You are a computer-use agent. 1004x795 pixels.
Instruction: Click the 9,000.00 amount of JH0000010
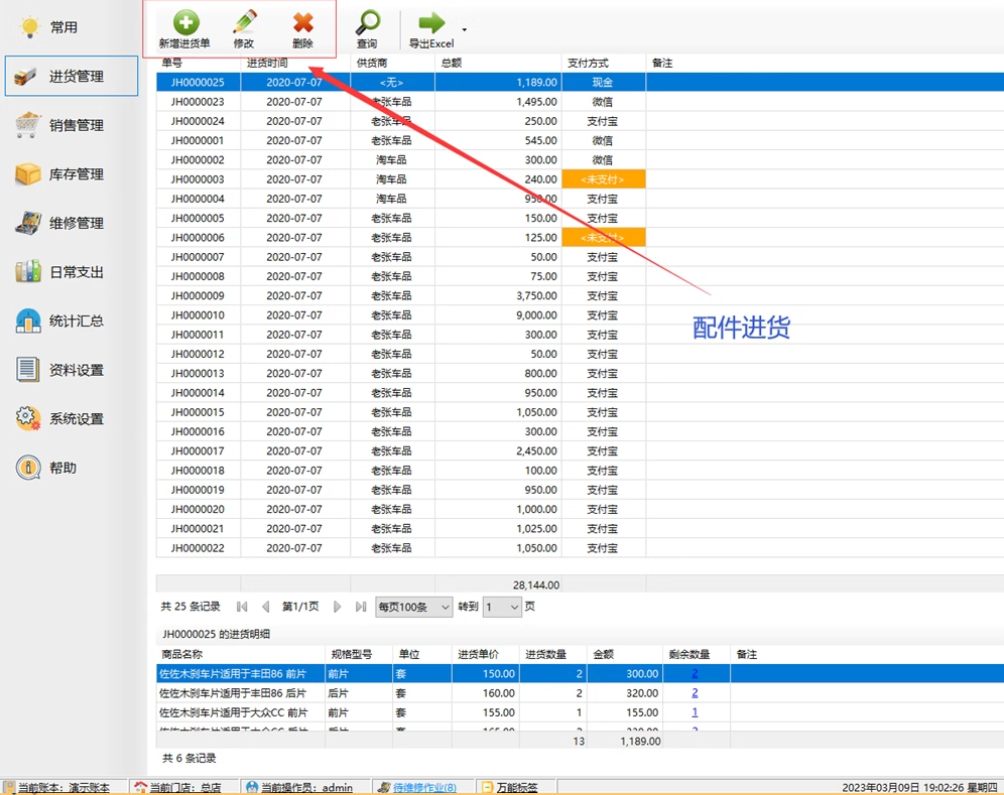pos(537,315)
